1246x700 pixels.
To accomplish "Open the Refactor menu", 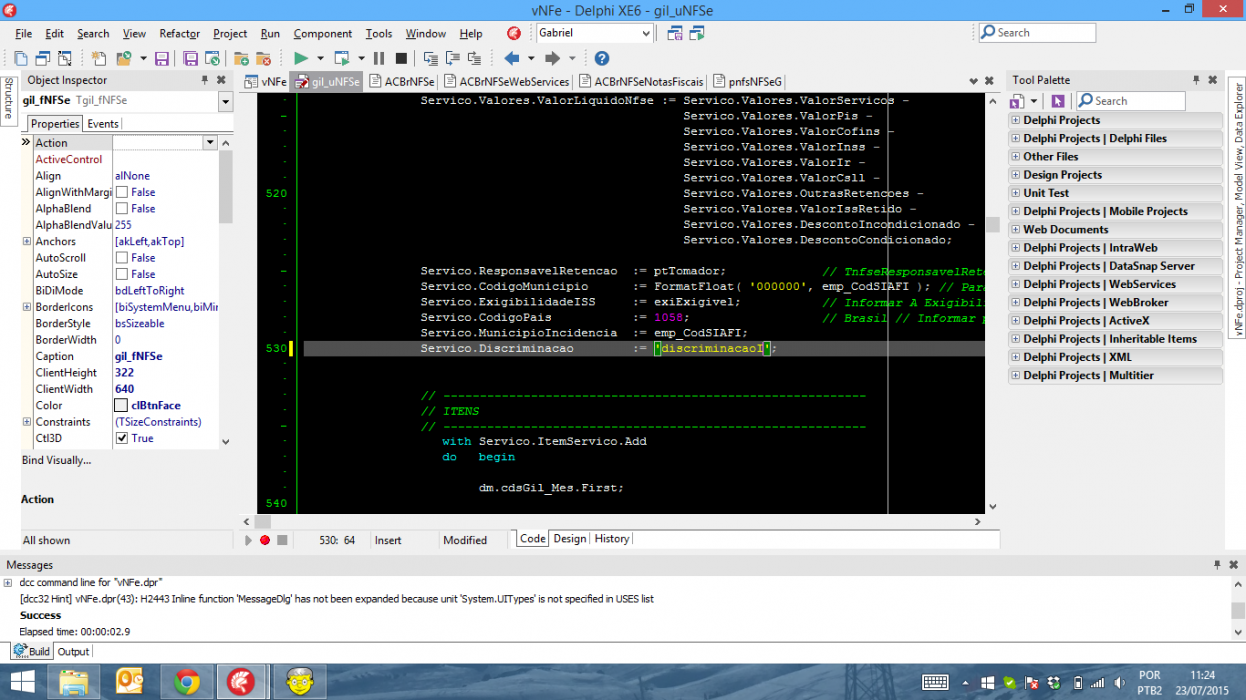I will pos(180,33).
